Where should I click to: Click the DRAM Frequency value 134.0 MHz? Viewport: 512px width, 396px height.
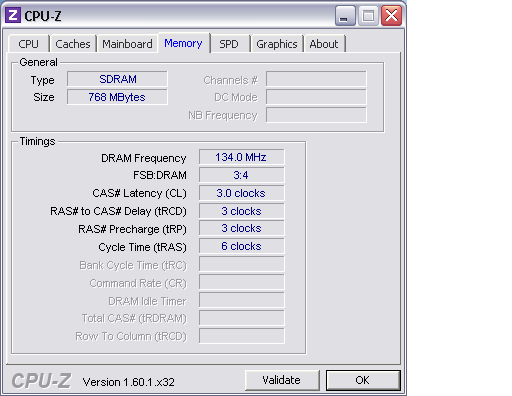pyautogui.click(x=242, y=157)
